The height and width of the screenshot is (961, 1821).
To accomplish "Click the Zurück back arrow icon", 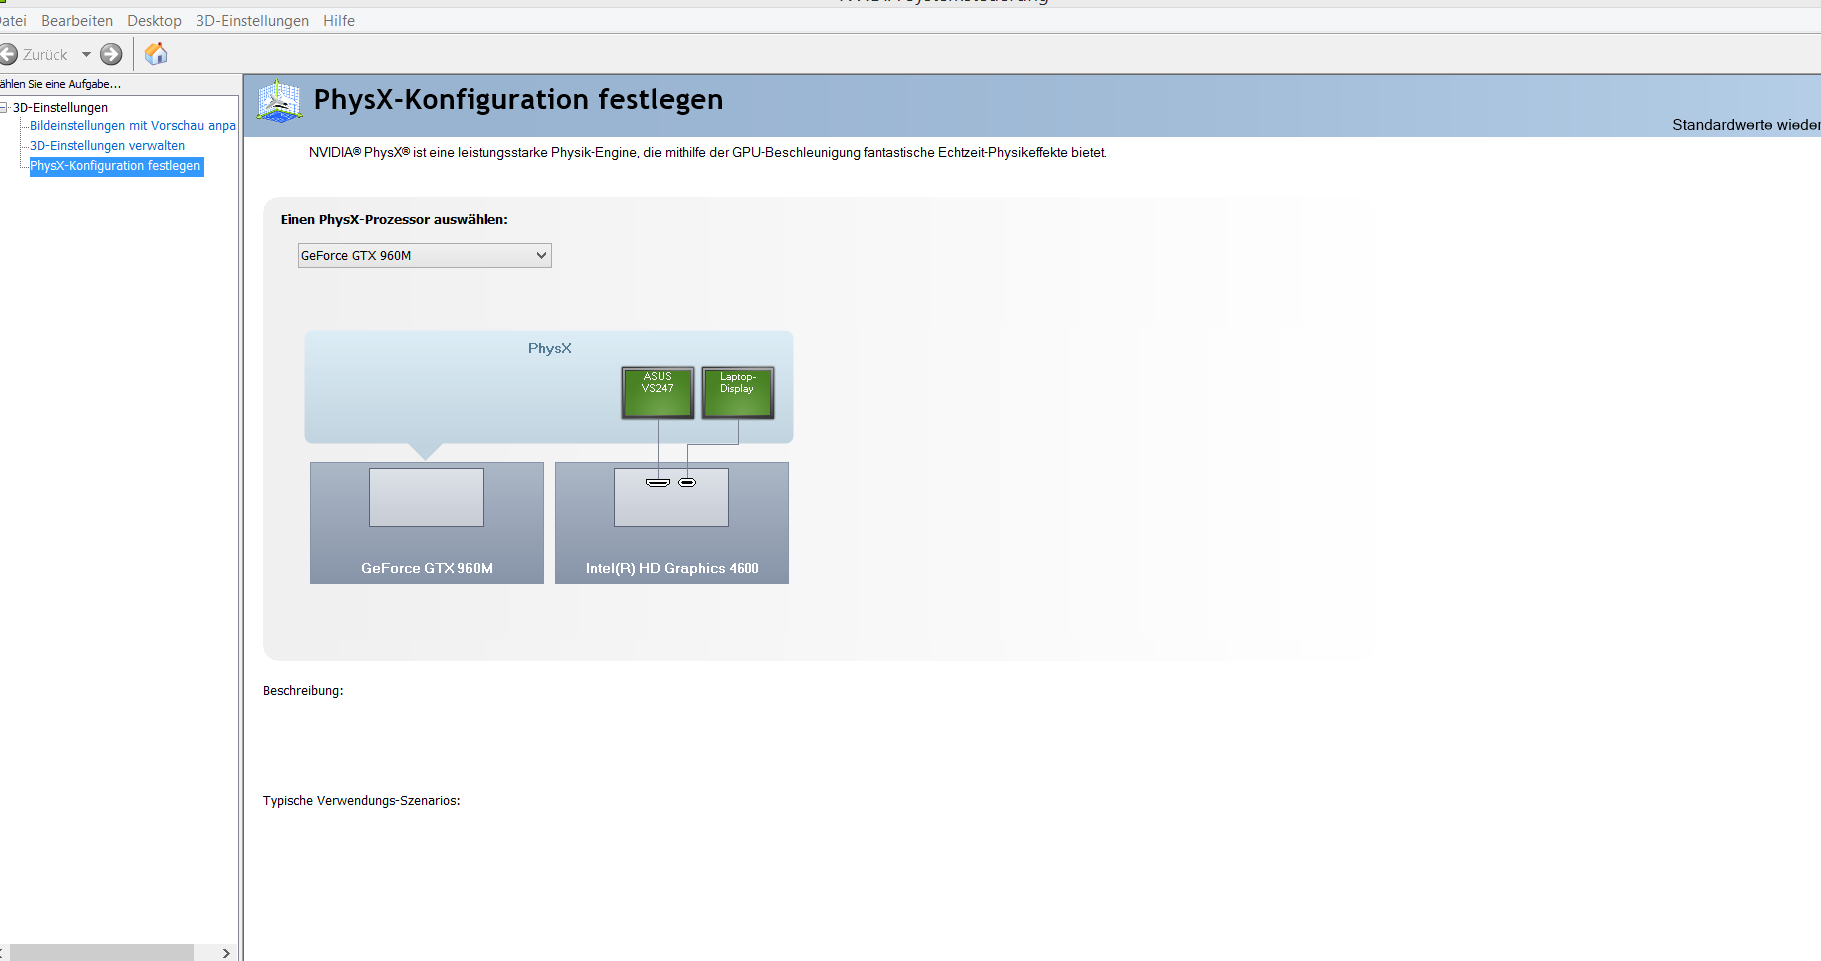I will 8,54.
